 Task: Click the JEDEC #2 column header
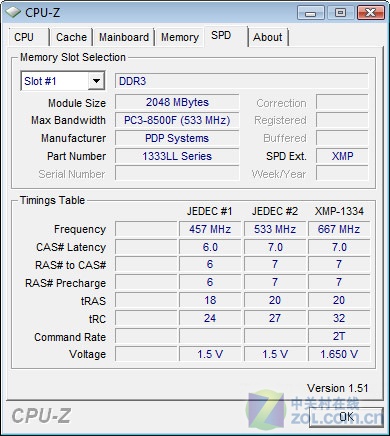pos(275,211)
